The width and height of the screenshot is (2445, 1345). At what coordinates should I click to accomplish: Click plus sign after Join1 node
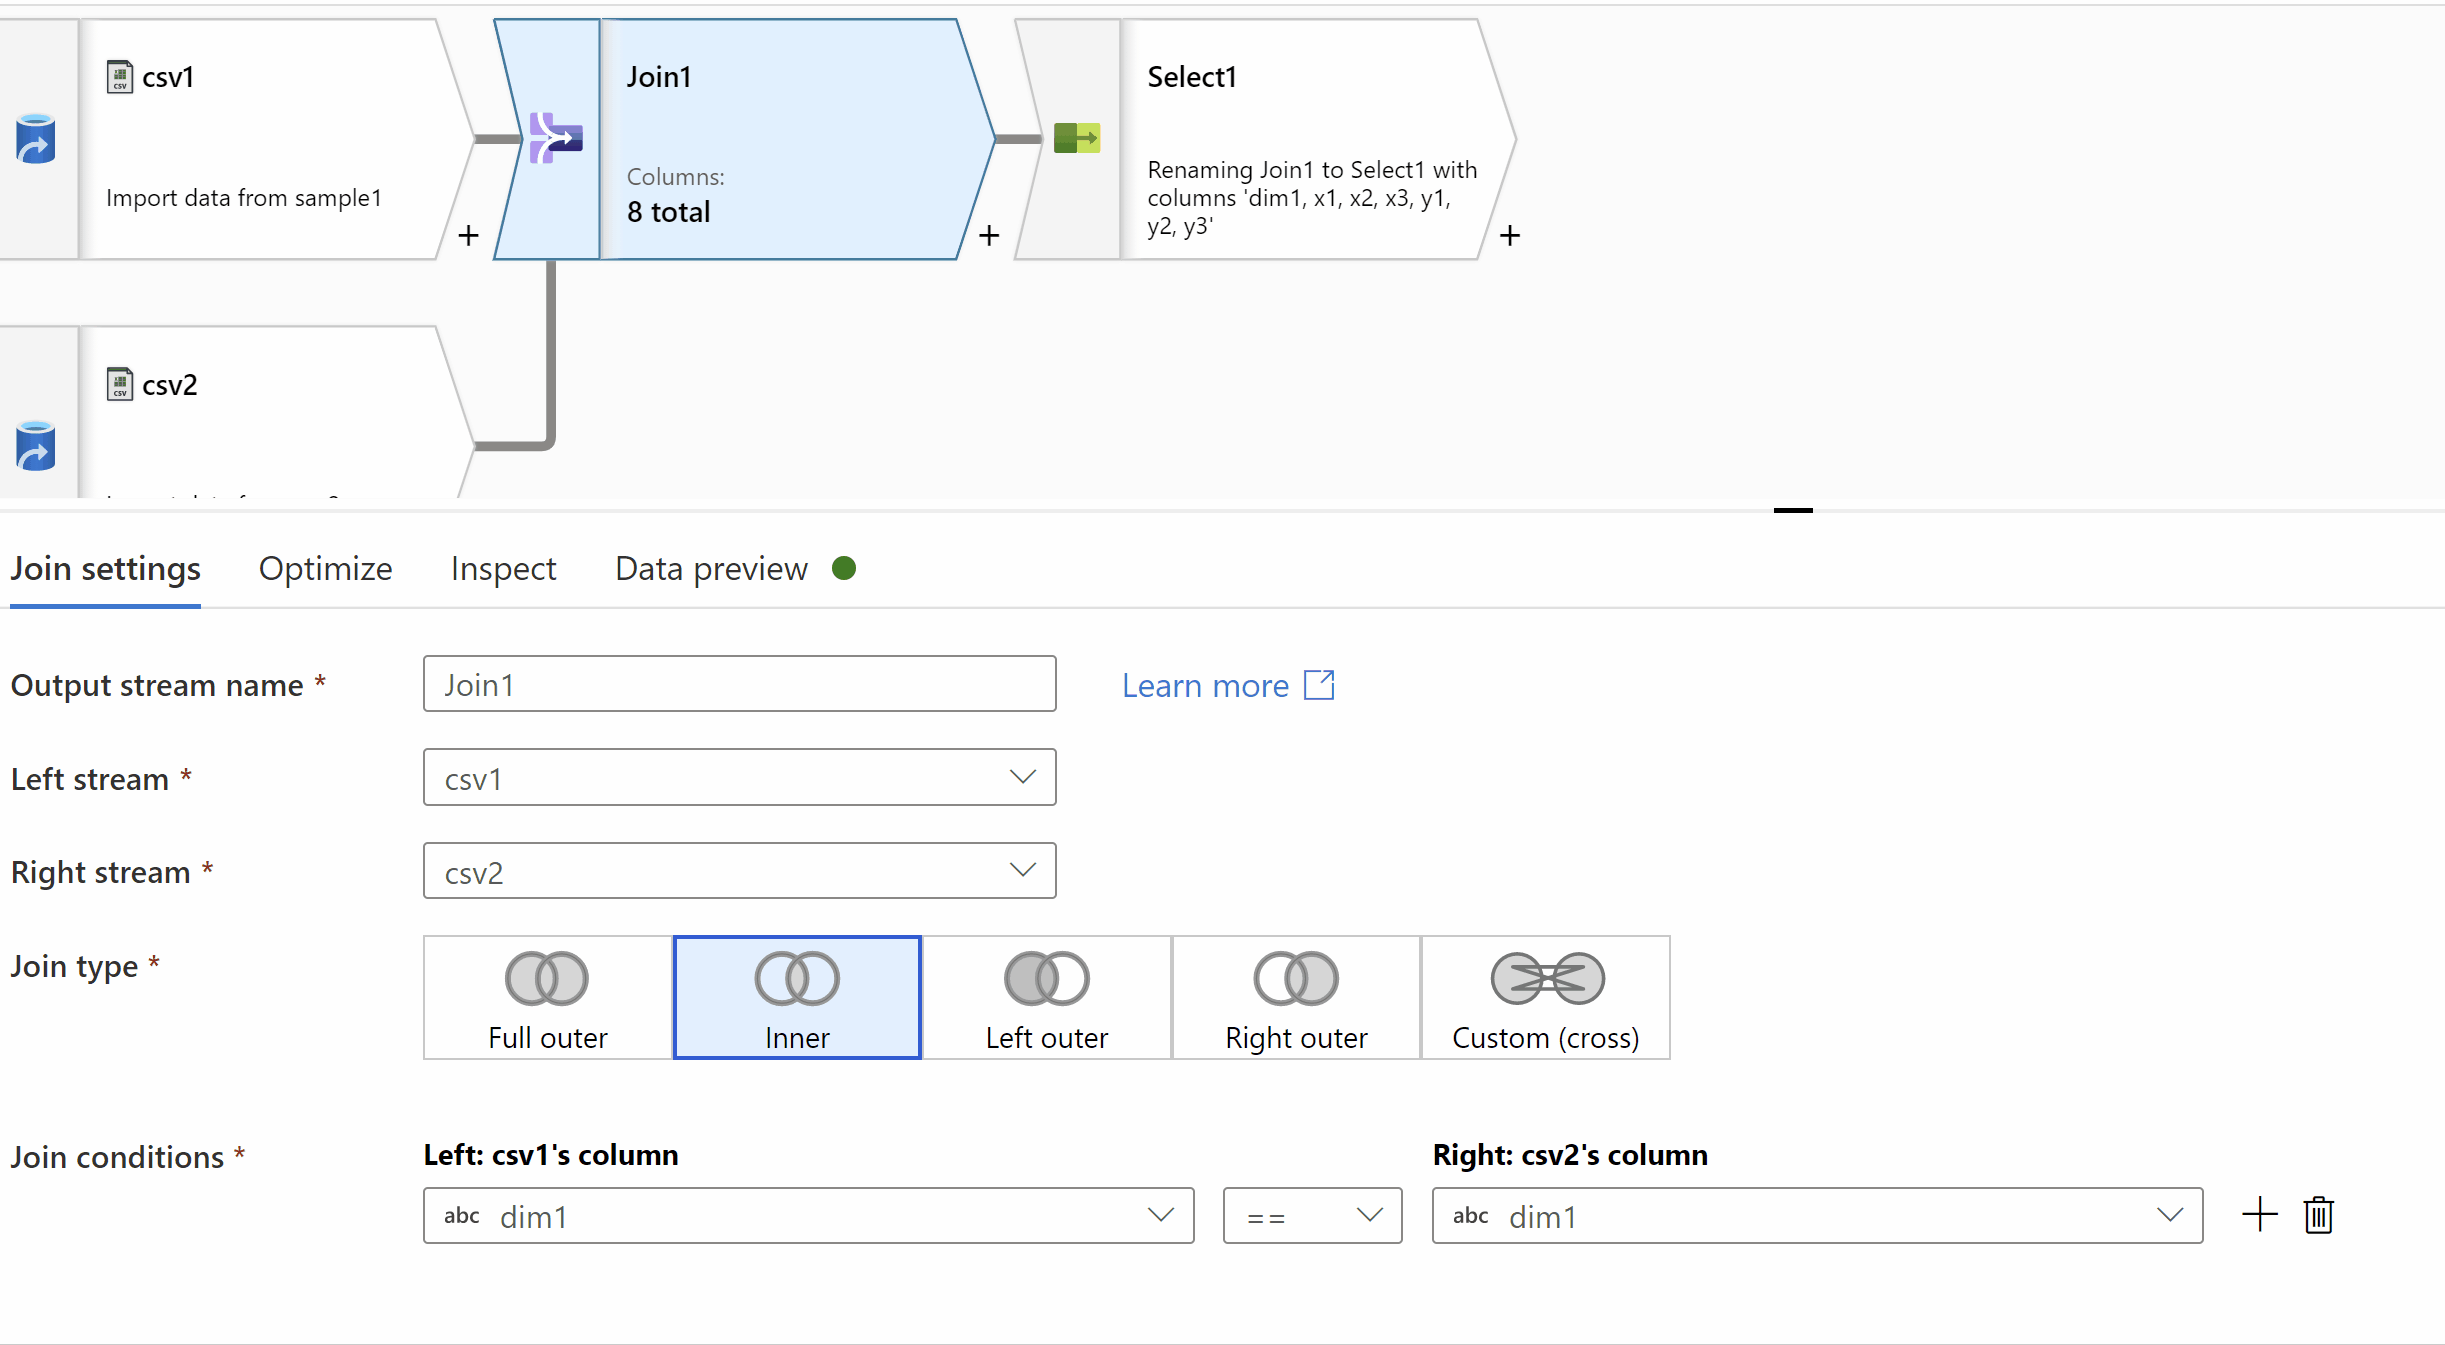(989, 236)
